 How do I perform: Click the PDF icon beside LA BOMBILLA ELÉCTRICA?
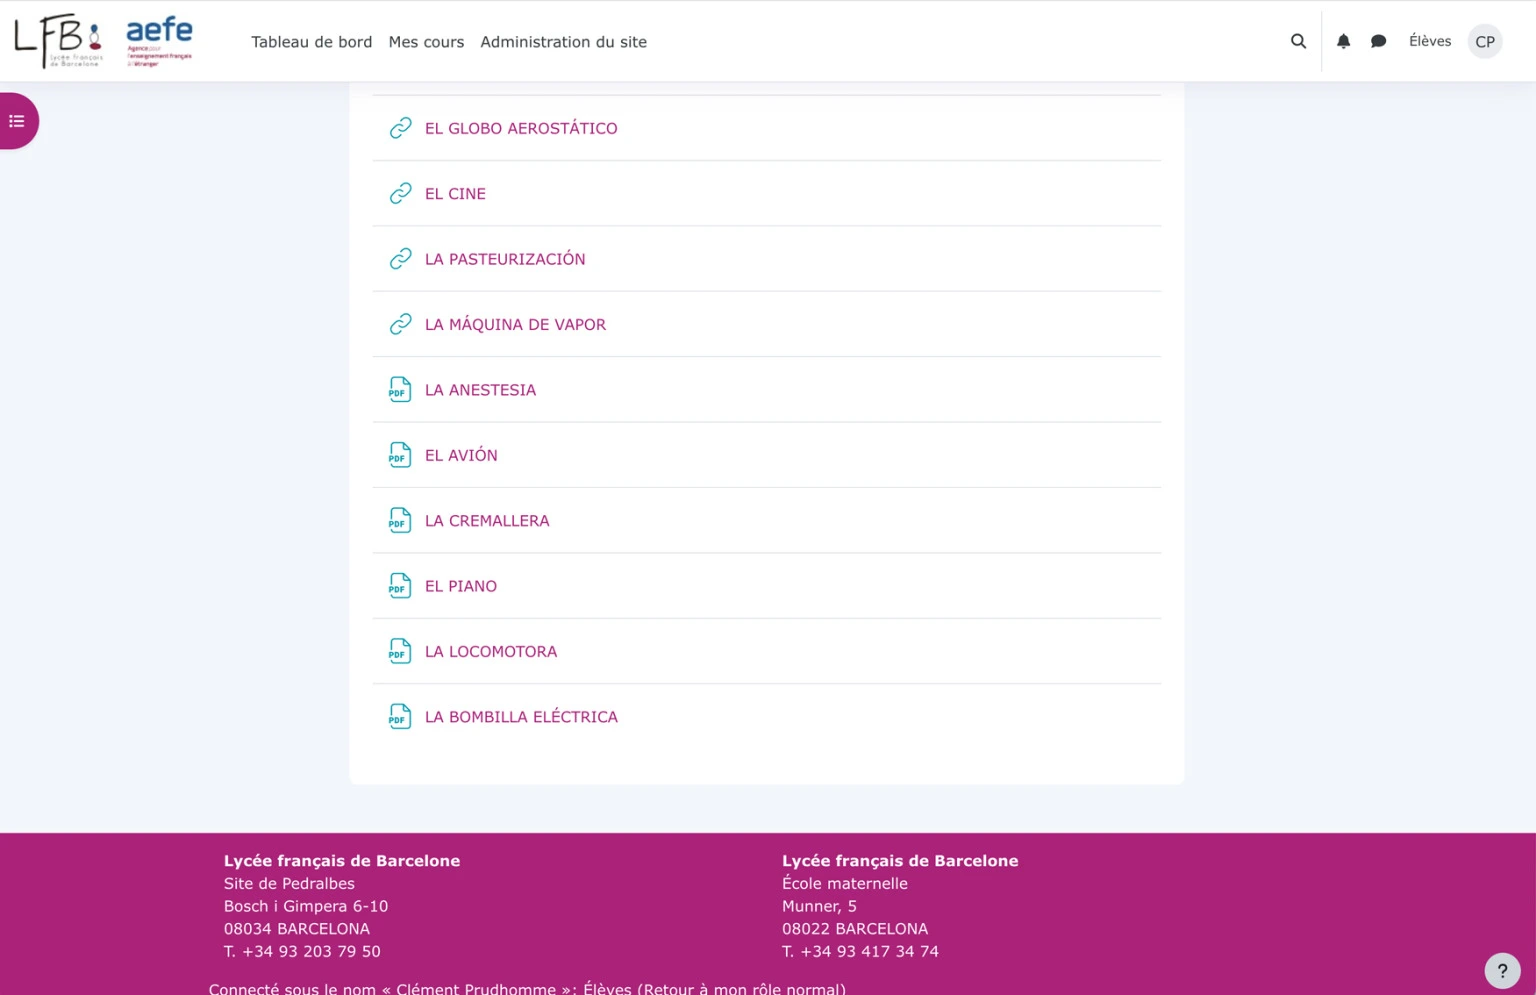(400, 716)
